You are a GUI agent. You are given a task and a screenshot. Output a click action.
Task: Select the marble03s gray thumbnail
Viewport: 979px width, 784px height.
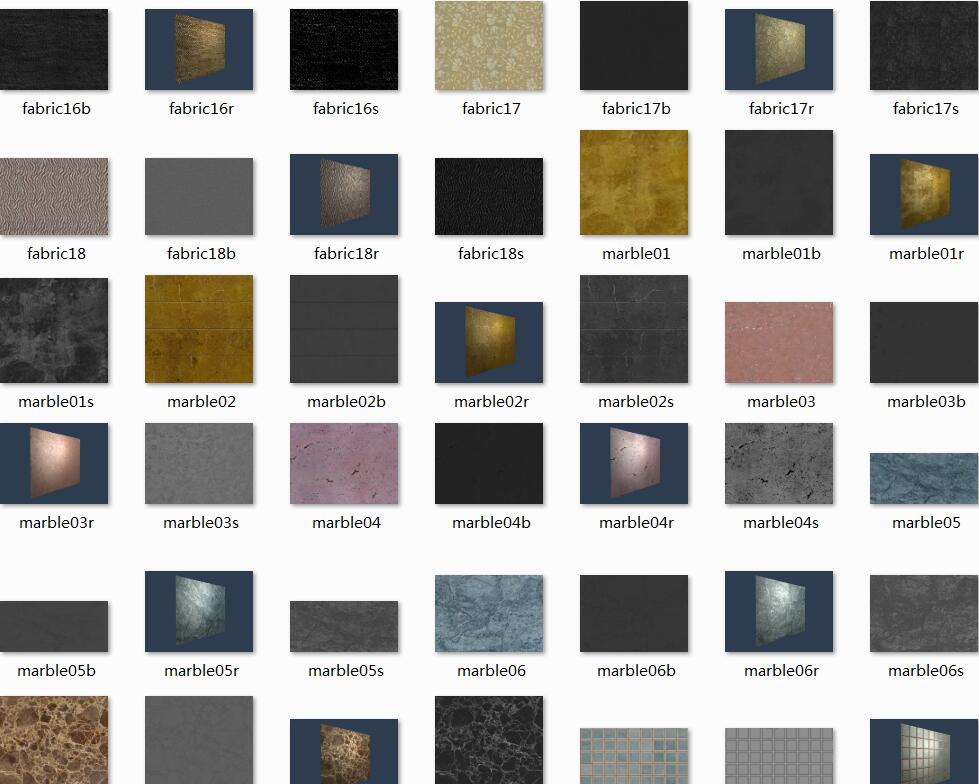[x=199, y=464]
